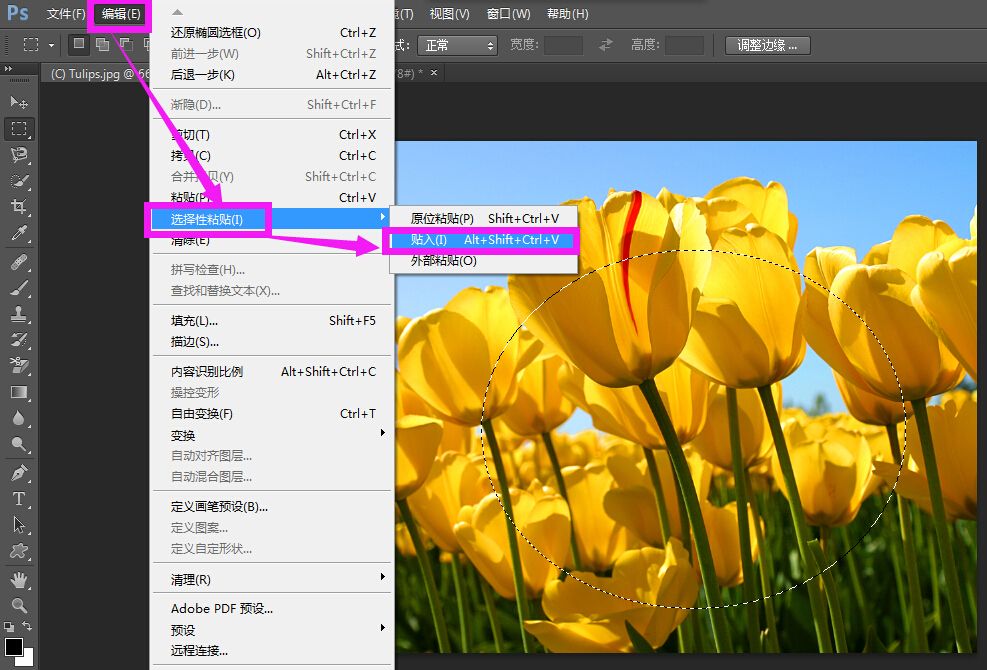This screenshot has height=670, width=987.
Task: Choose 原位粘贴(P) in the submenu
Action: click(x=483, y=219)
